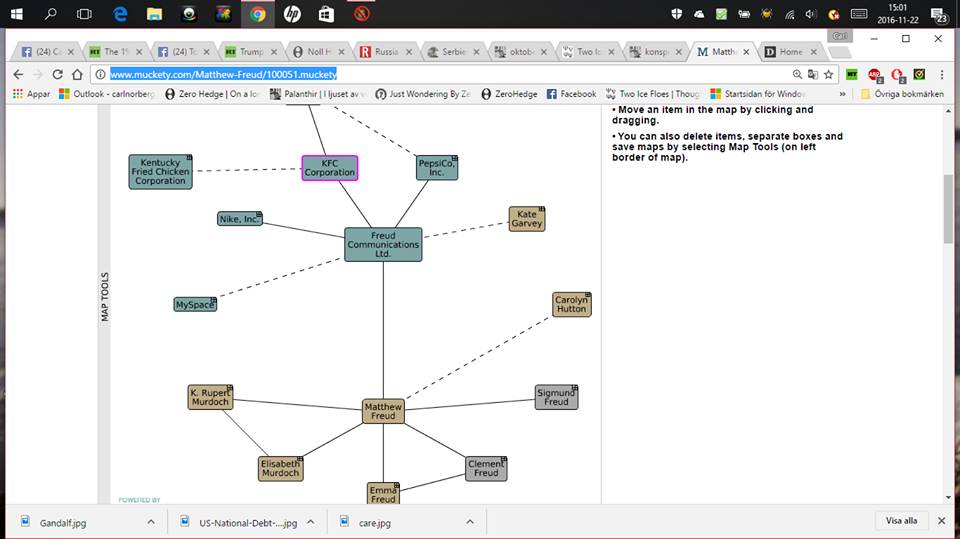
Task: Select the KFC Corporation node
Action: point(330,168)
